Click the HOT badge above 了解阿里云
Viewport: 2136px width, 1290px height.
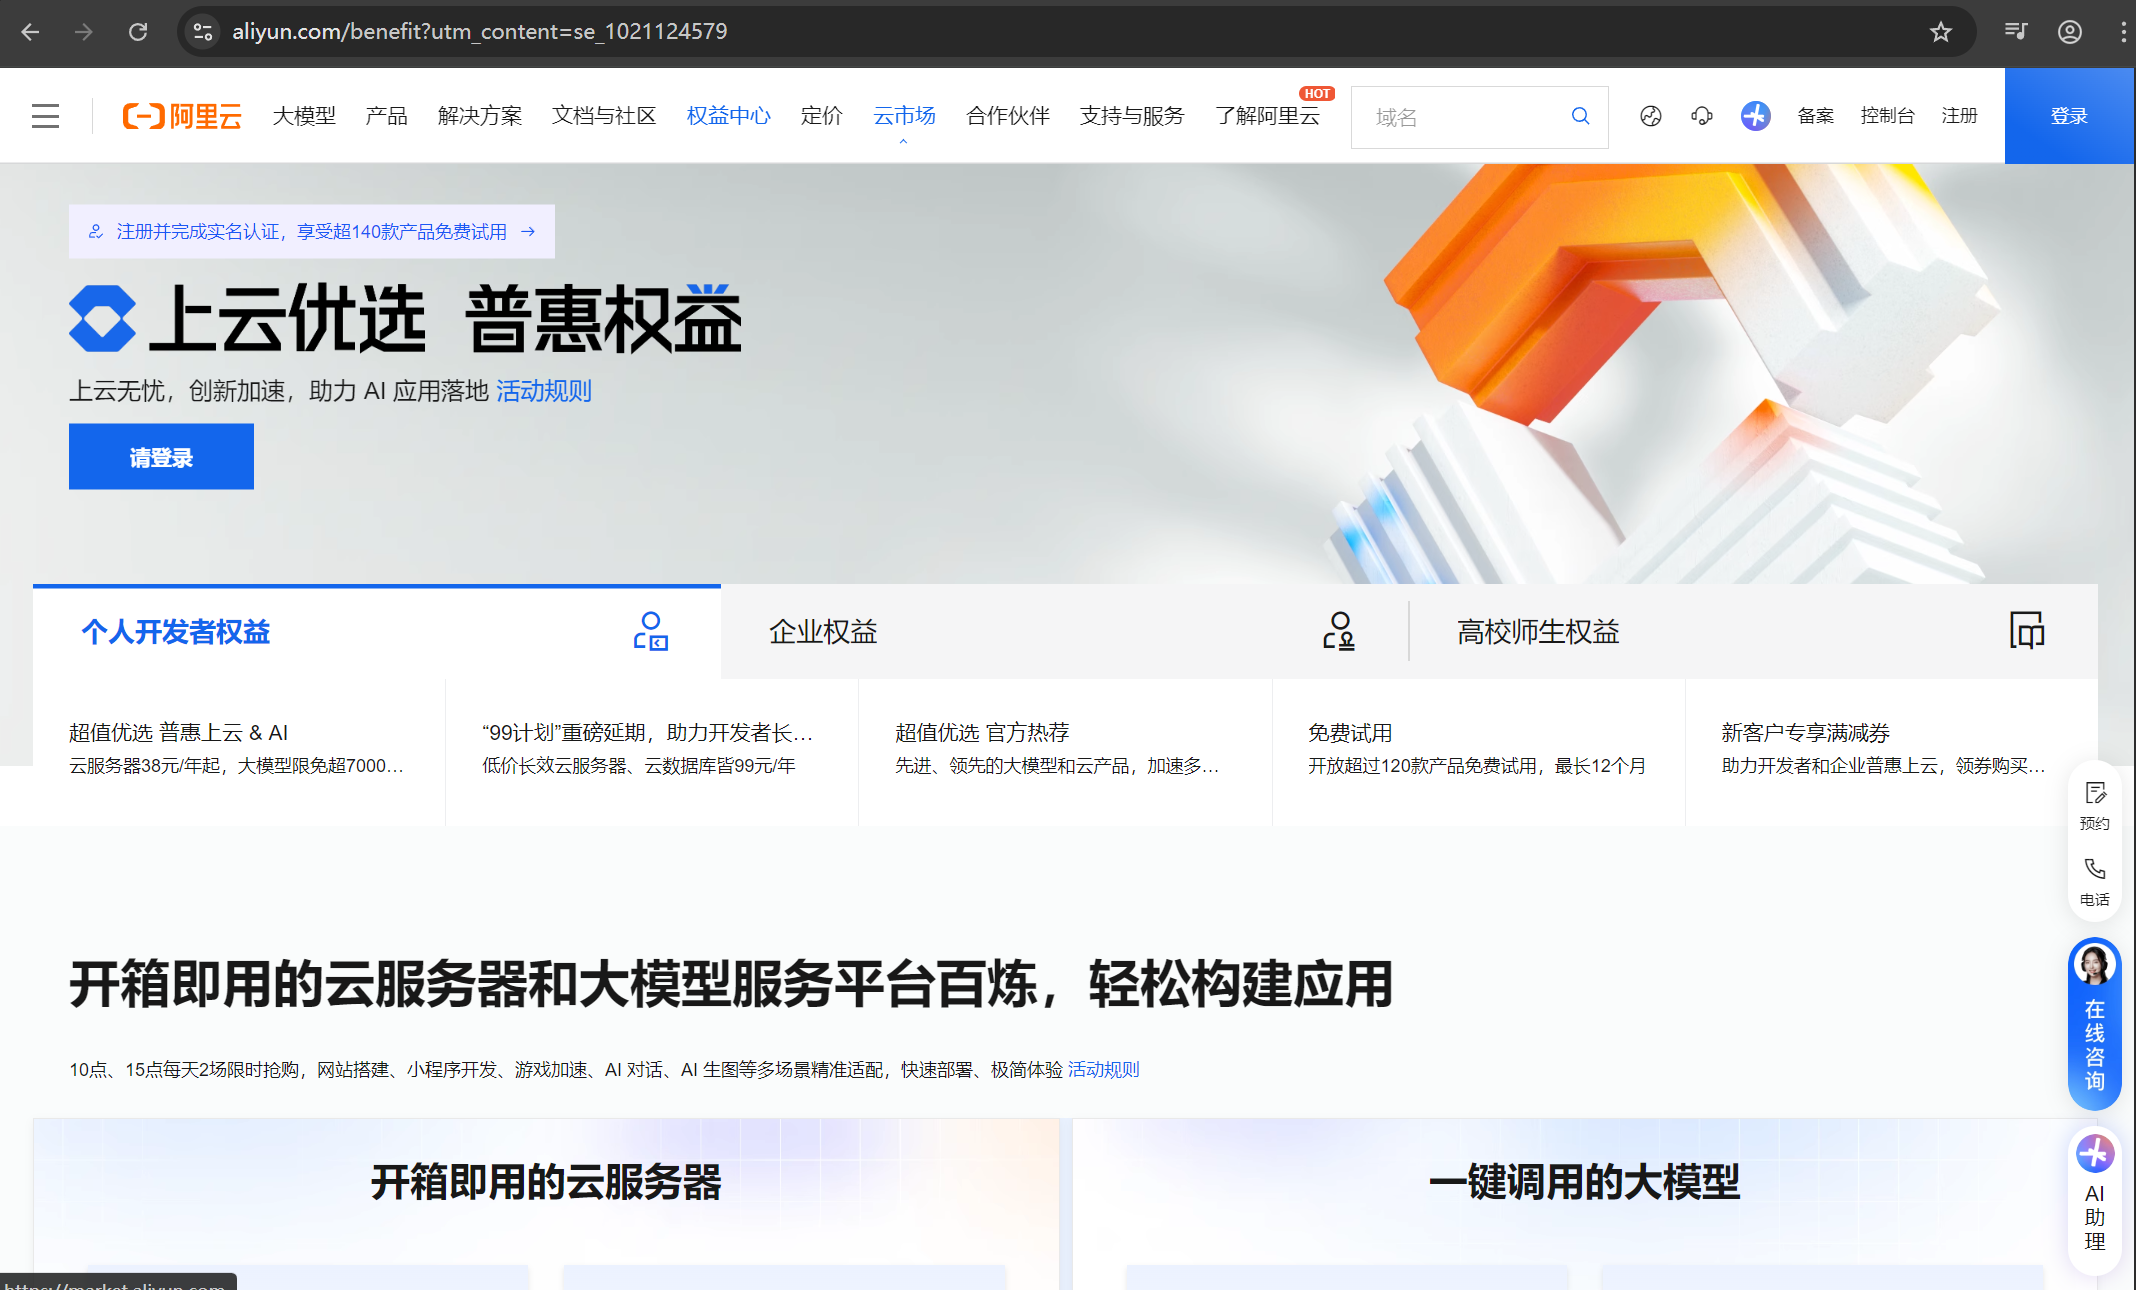pos(1317,93)
